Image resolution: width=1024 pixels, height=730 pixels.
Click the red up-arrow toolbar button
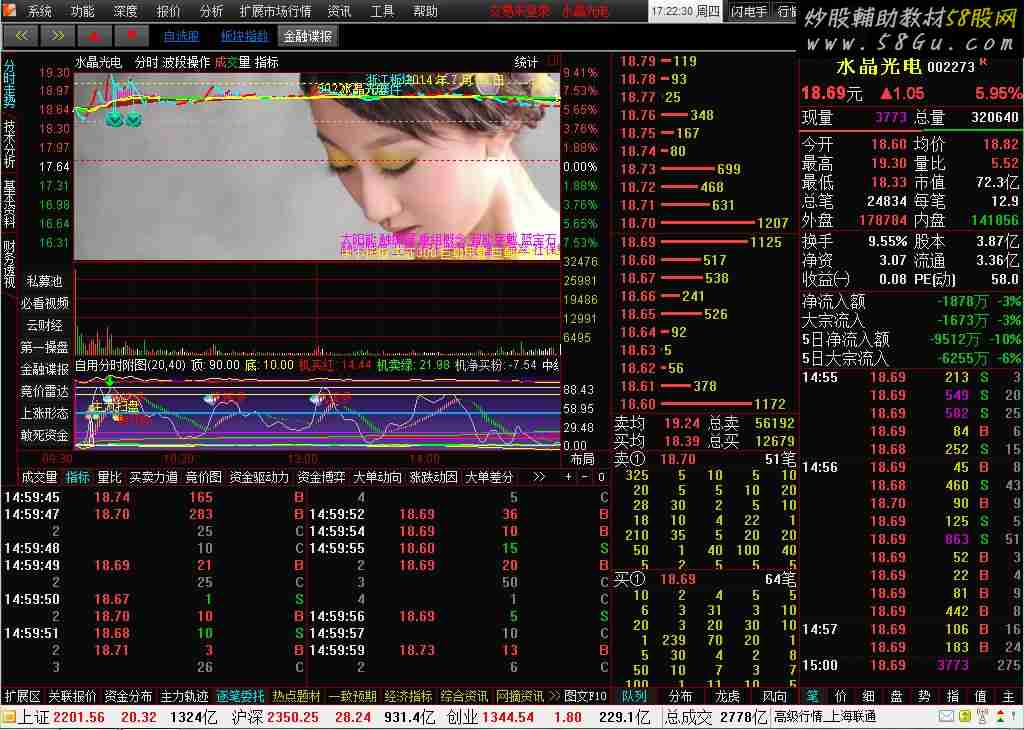(x=93, y=36)
